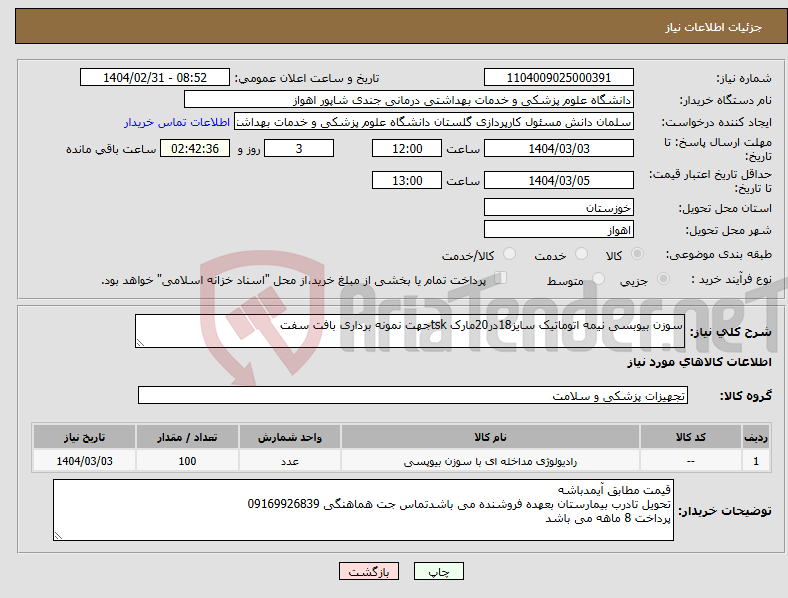Click the چاپ (print) button
The width and height of the screenshot is (788, 598).
pyautogui.click(x=438, y=571)
